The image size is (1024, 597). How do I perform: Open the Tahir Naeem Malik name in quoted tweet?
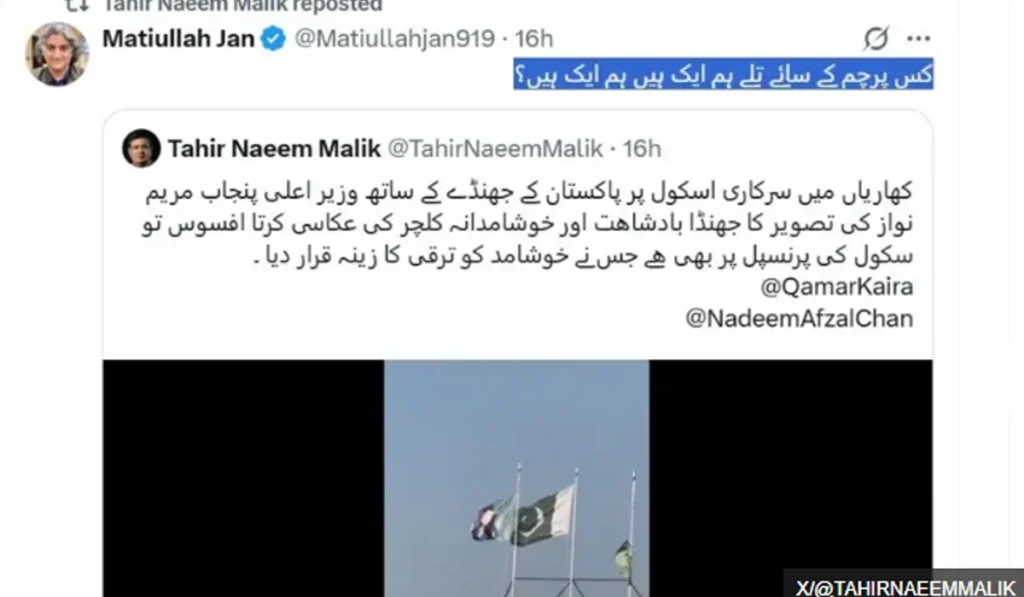click(x=274, y=149)
